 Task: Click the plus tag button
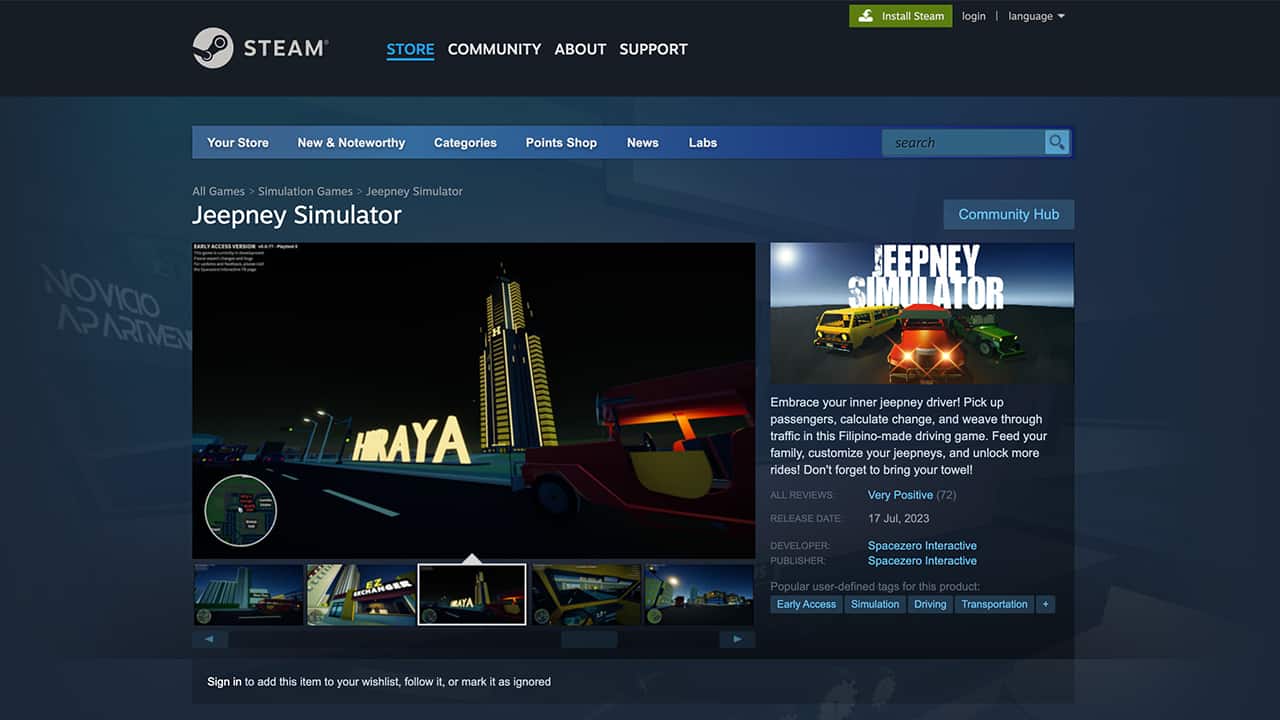click(x=1046, y=604)
